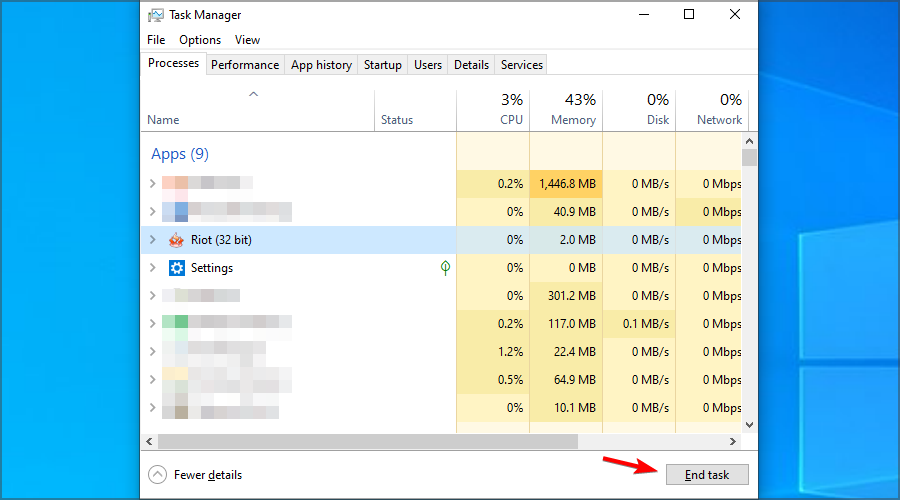
Task: Expand the Settings process row
Action: click(x=153, y=268)
